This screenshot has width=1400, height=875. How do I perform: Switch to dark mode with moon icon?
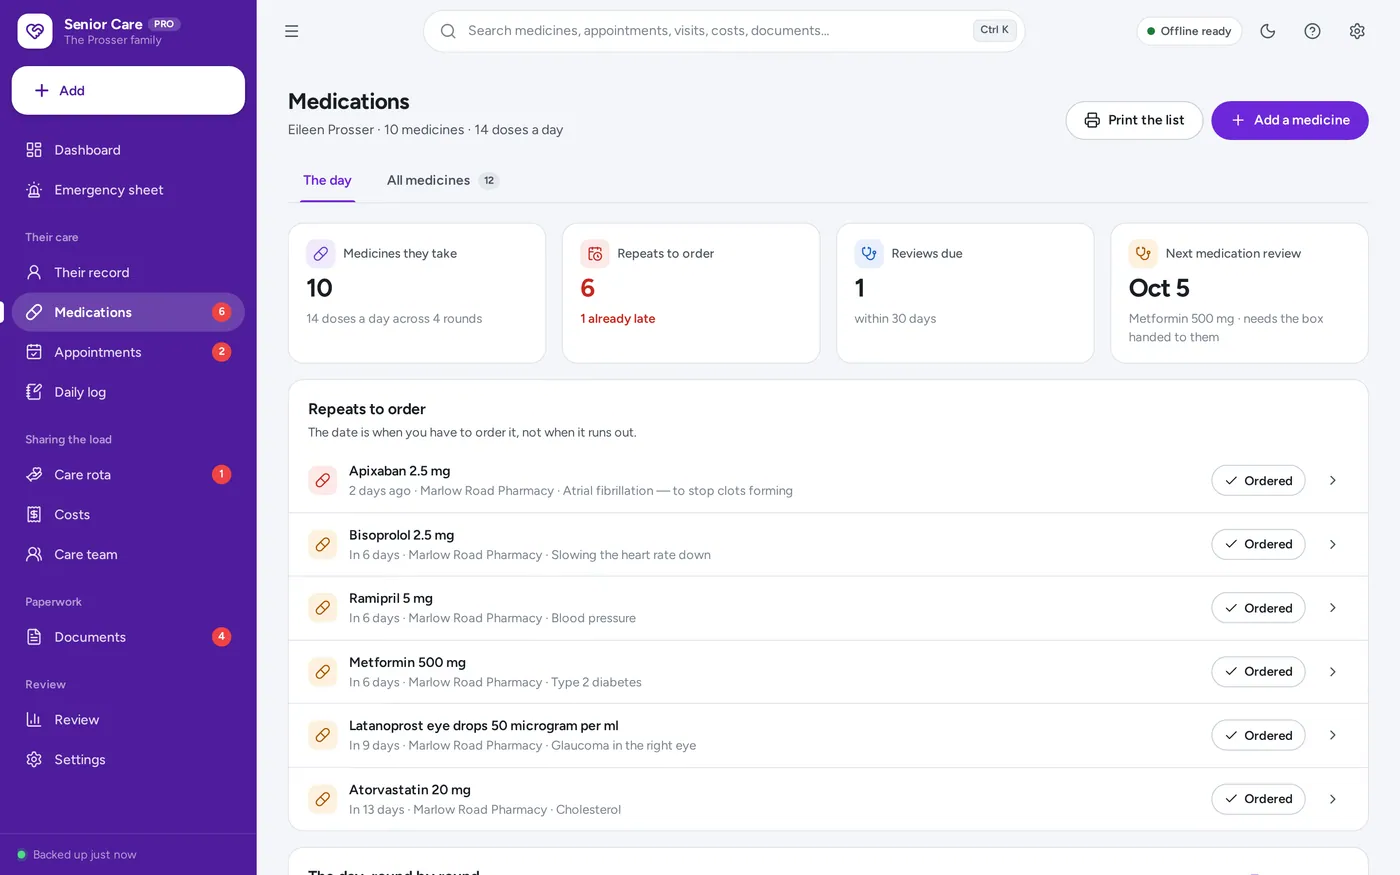1268,31
